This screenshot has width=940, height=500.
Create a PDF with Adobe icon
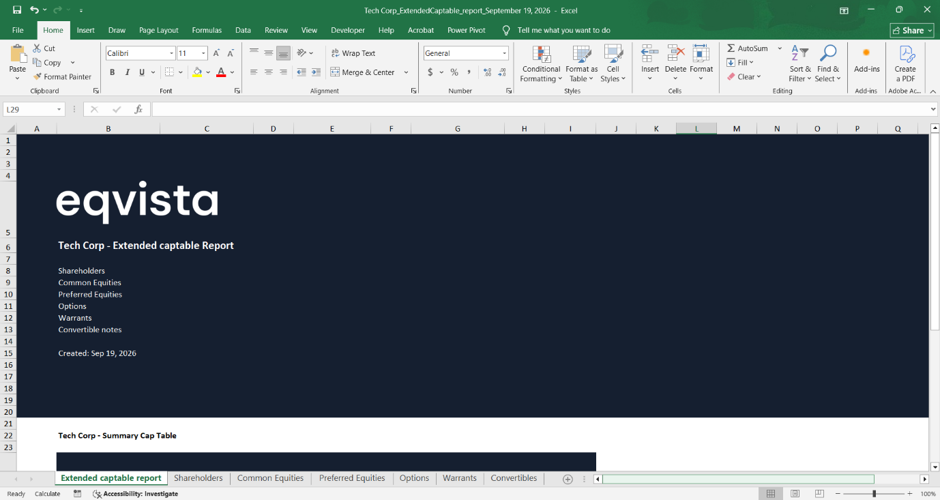(x=905, y=64)
